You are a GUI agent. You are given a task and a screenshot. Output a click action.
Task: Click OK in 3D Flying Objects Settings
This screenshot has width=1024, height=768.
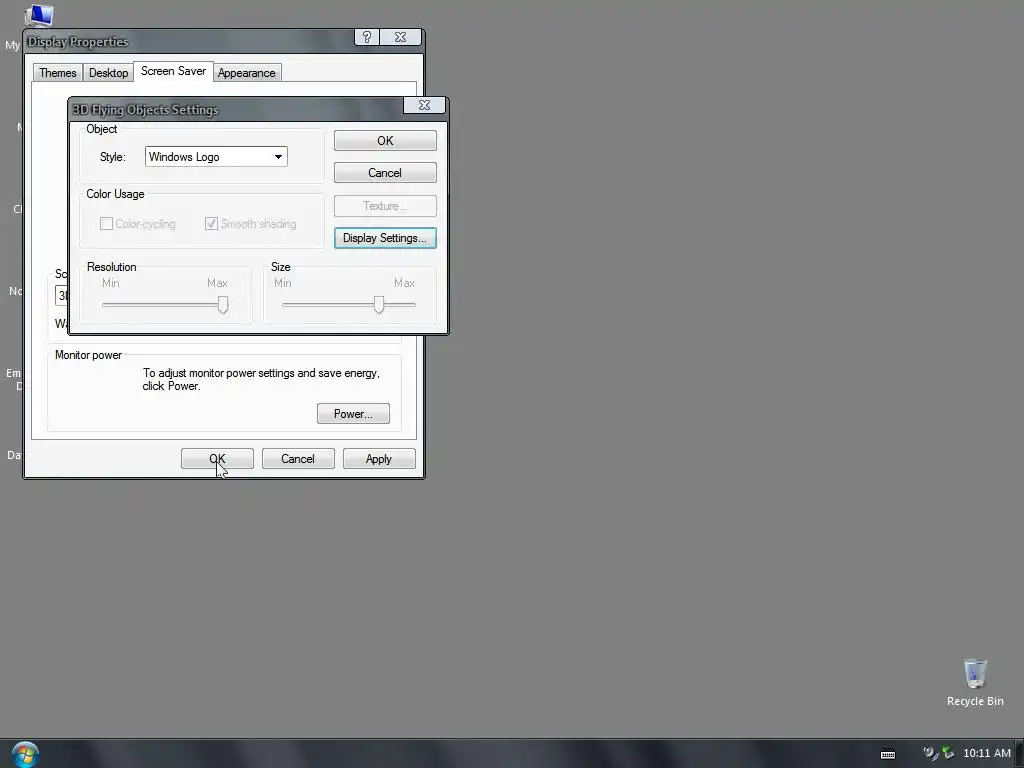385,140
